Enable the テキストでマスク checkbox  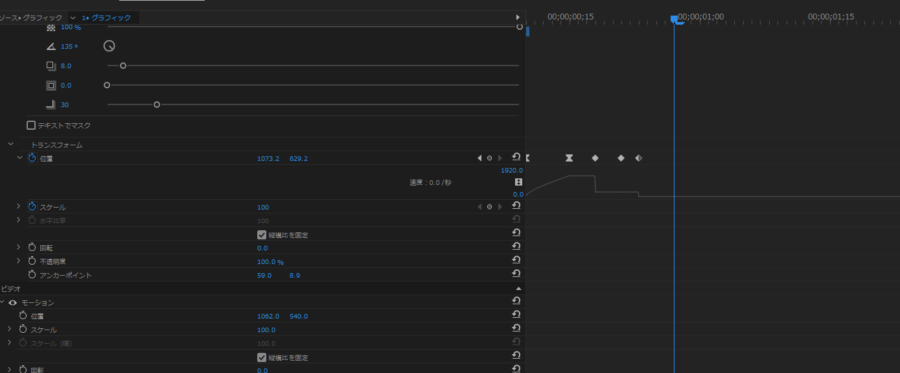[x=31, y=125]
